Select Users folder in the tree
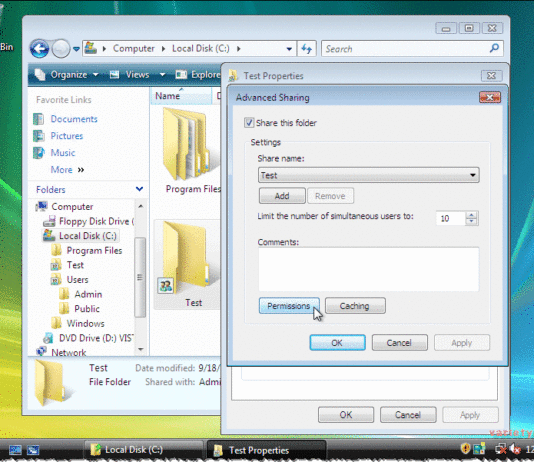The image size is (534, 462). [77, 280]
